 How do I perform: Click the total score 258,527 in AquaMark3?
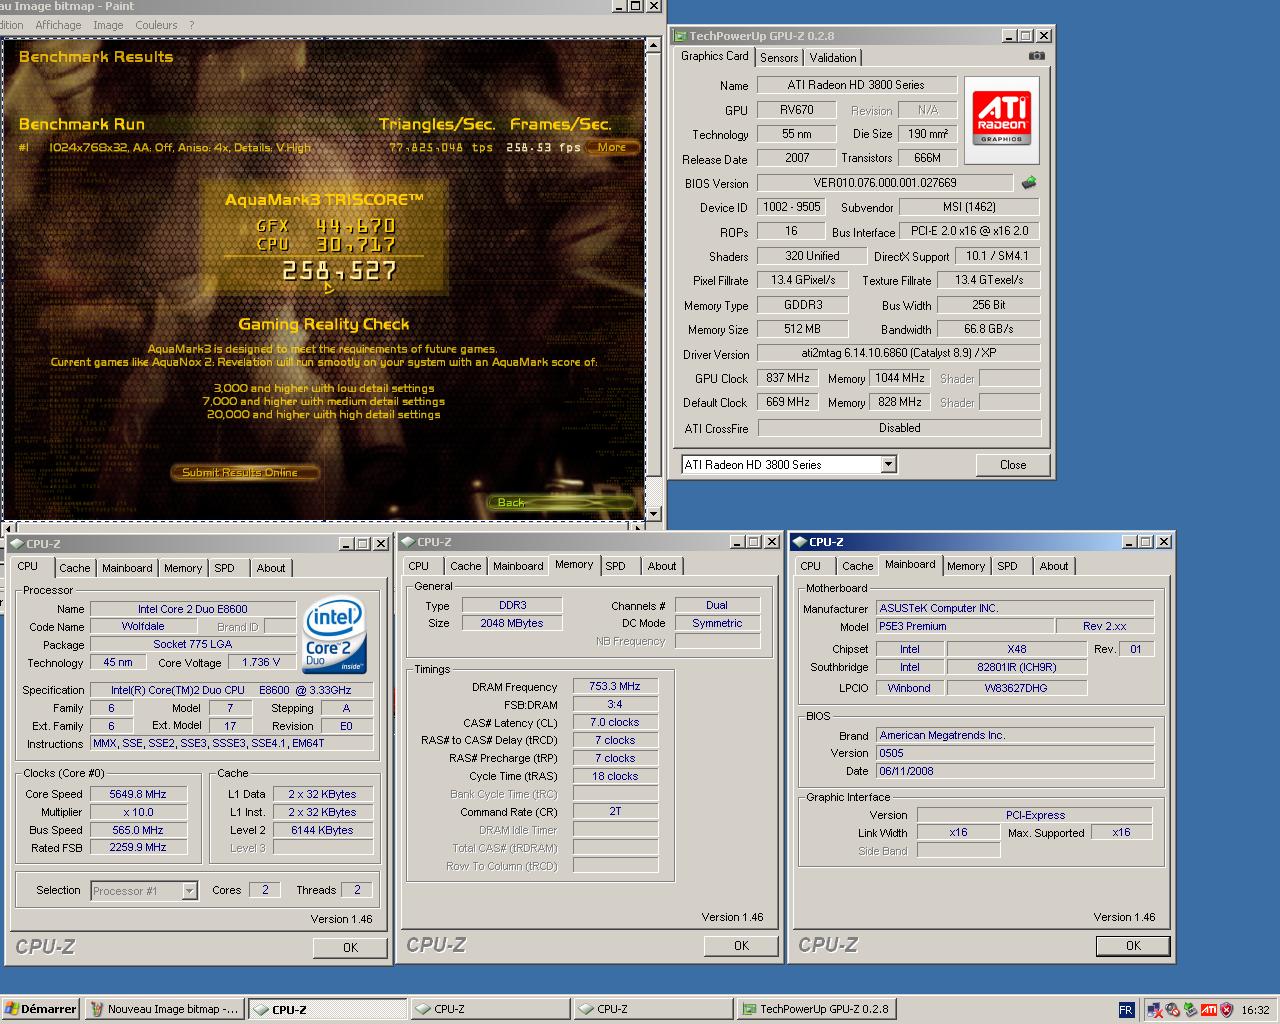coord(339,271)
